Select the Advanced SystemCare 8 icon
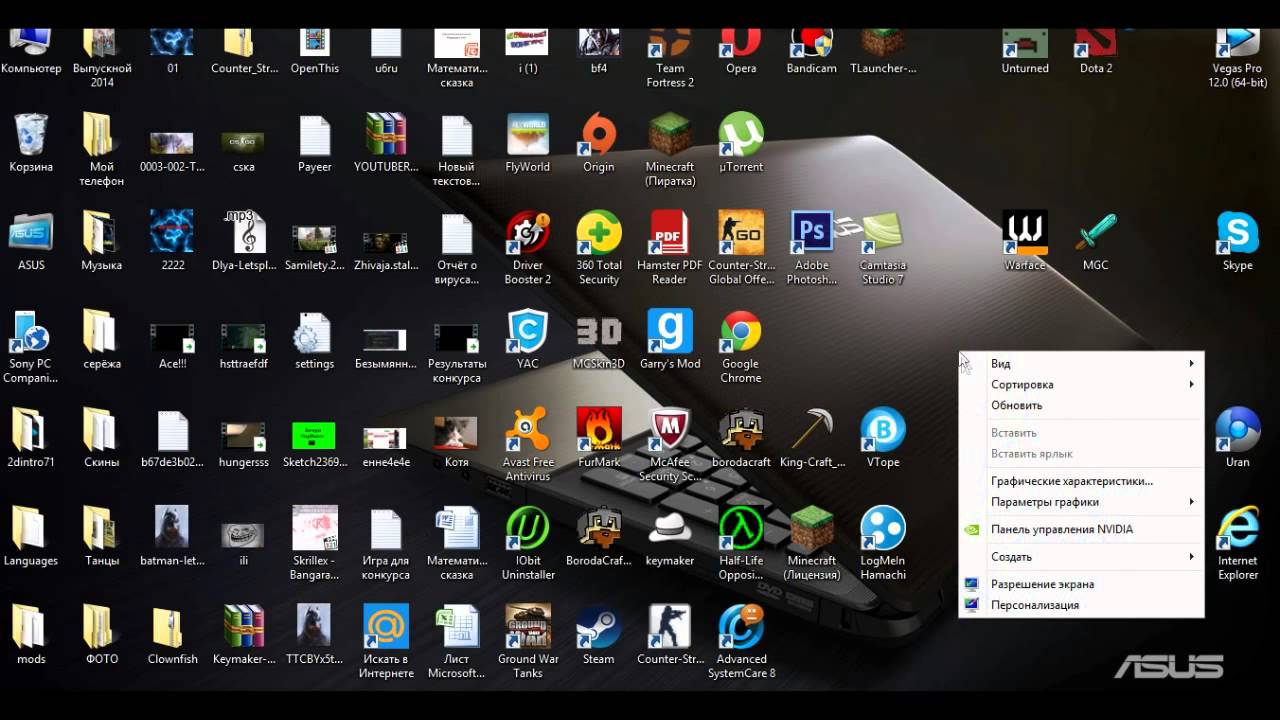The width and height of the screenshot is (1280, 720). point(741,641)
